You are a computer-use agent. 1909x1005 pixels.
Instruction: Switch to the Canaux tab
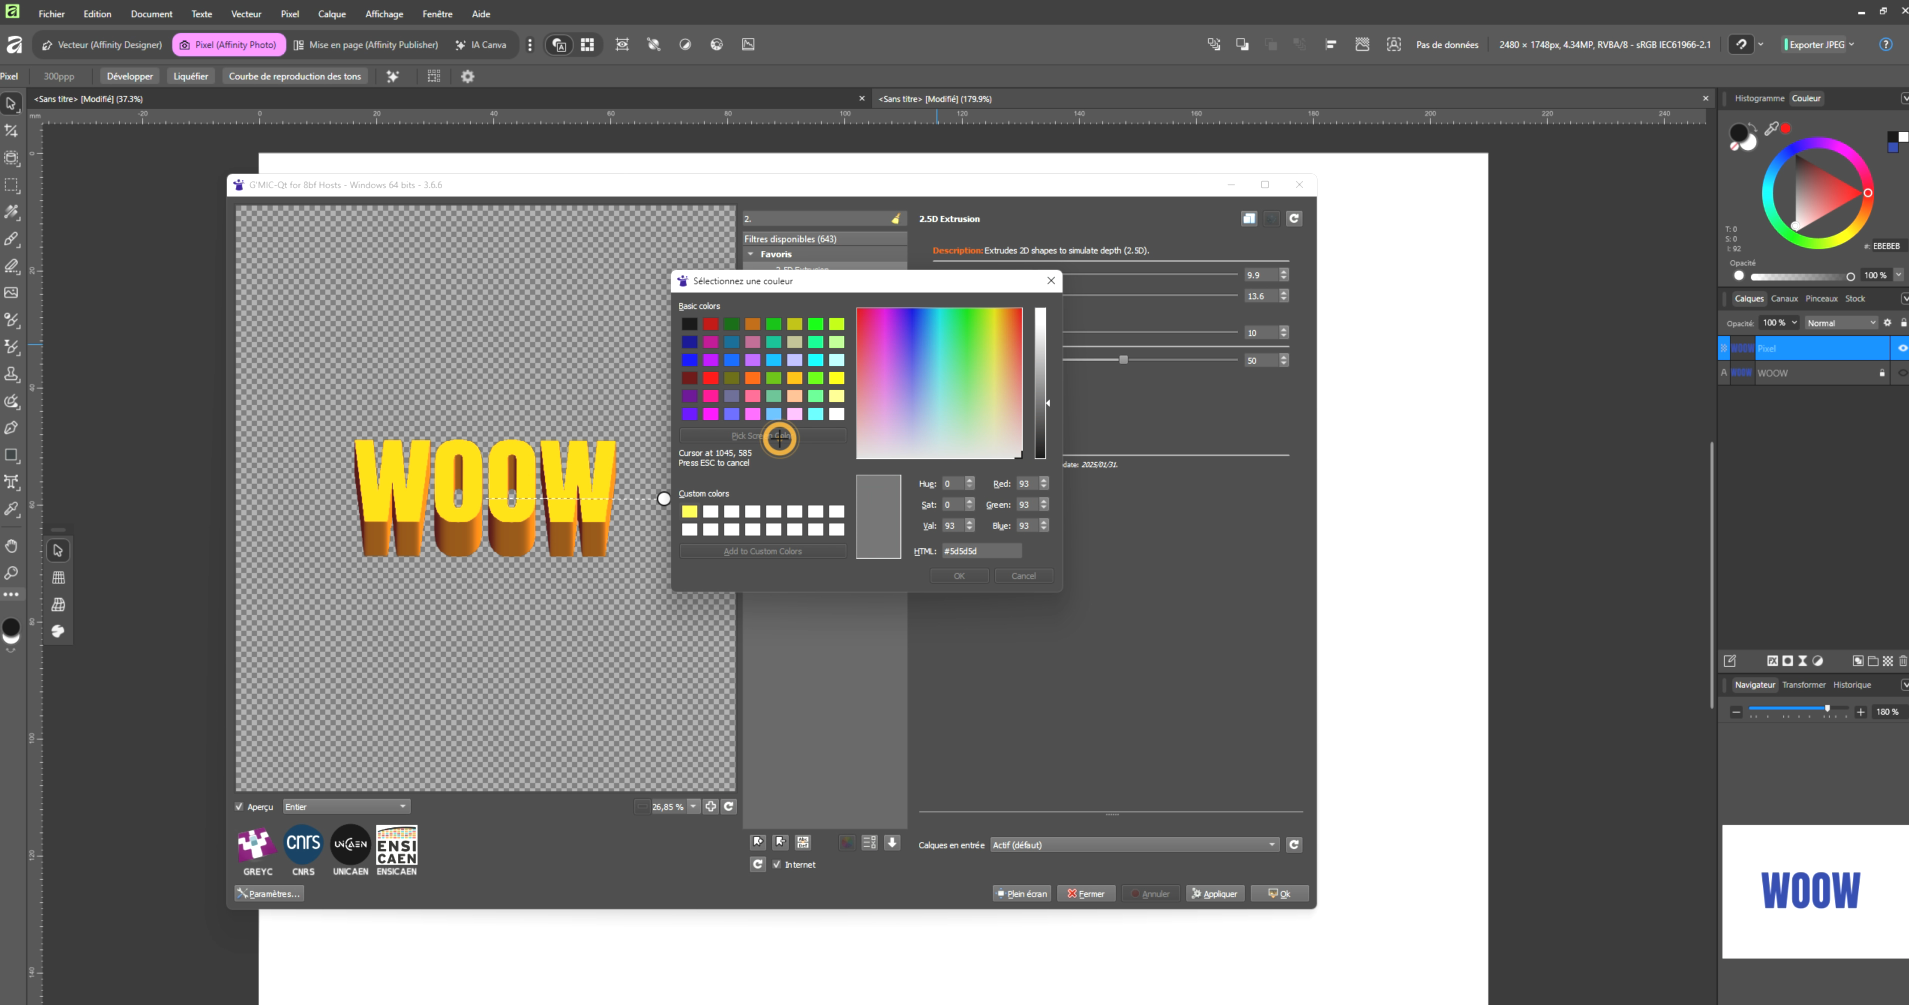tap(1784, 298)
